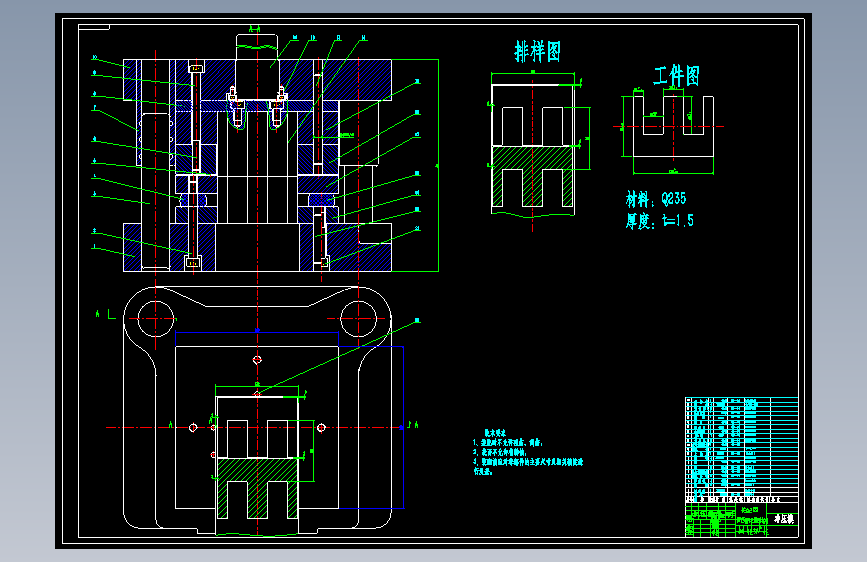The width and height of the screenshot is (867, 562).
Task: Click the 厚度: t=1.5 annotation
Action: pos(659,221)
